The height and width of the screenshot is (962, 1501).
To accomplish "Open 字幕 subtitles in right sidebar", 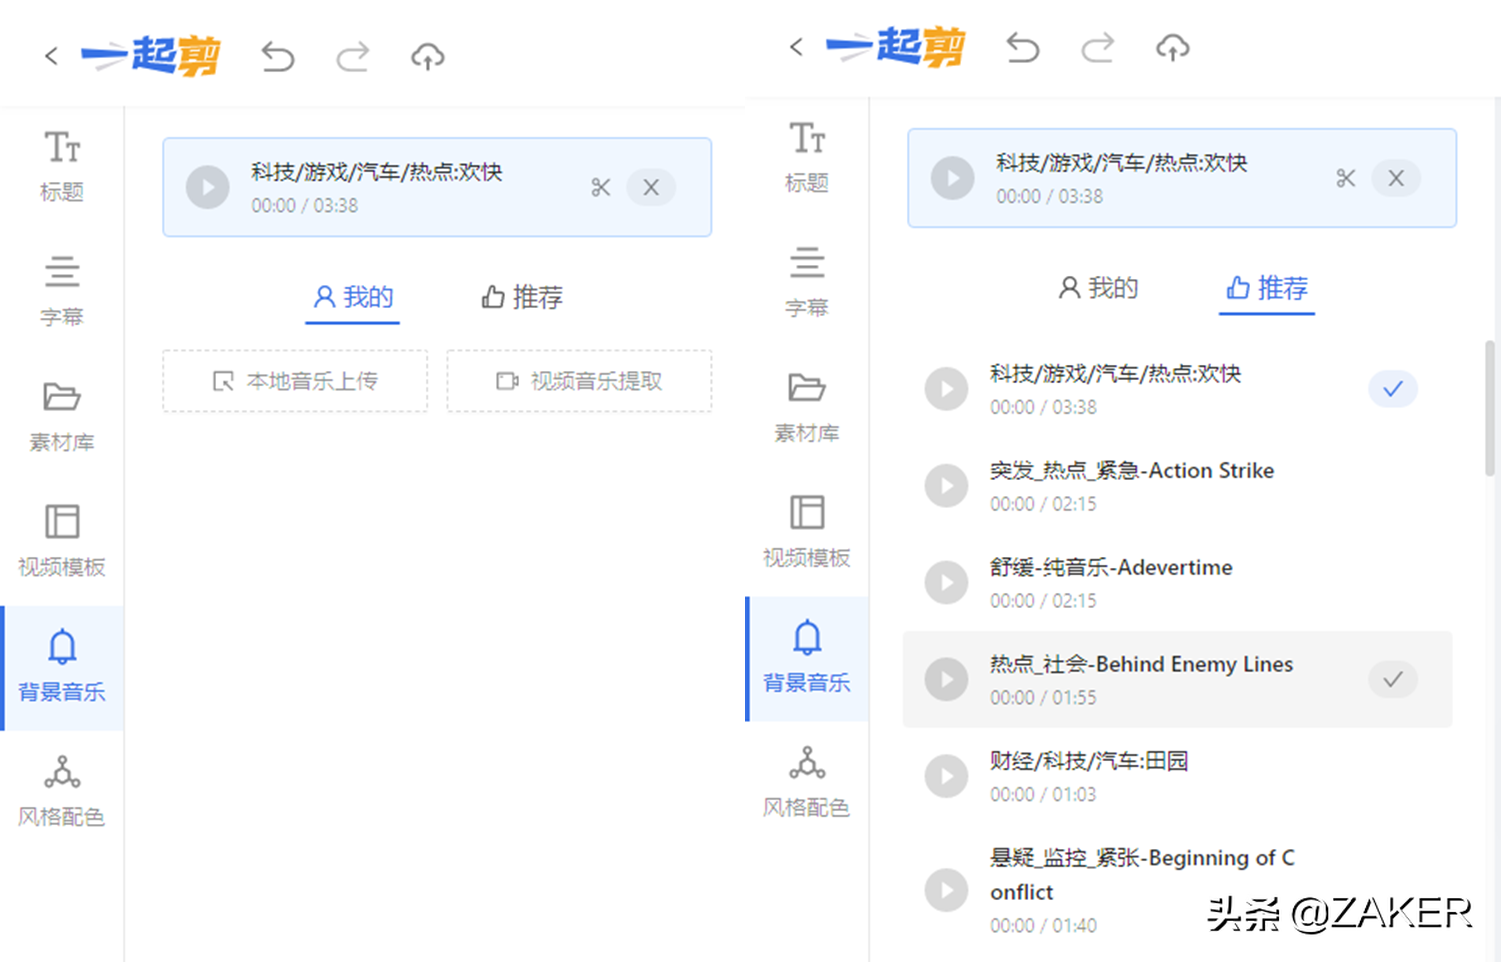I will (807, 282).
